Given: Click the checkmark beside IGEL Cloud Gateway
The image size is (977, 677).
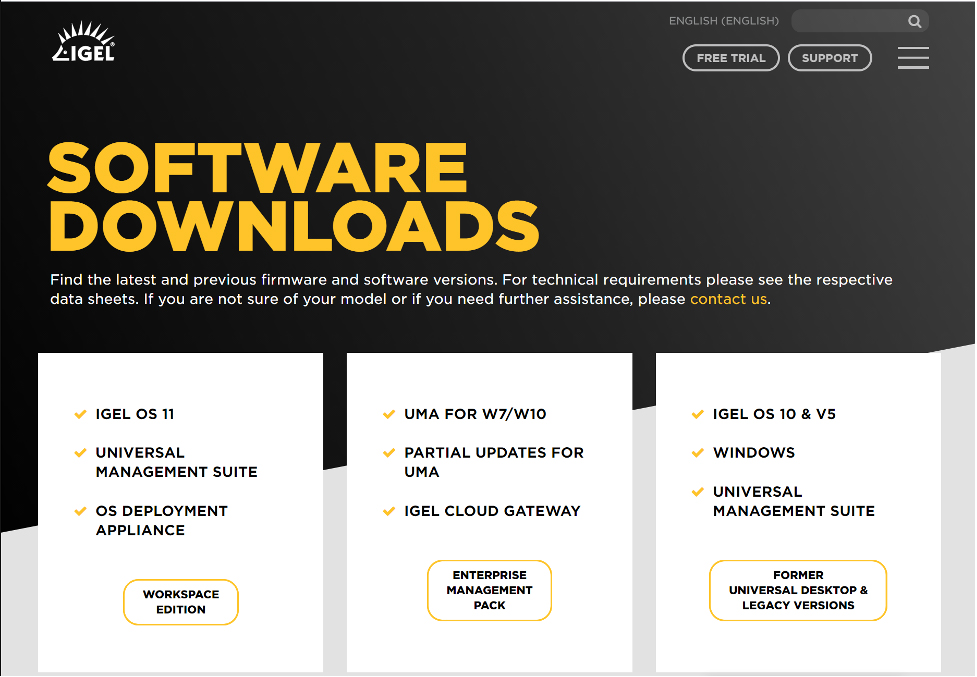Looking at the screenshot, I should [x=389, y=511].
